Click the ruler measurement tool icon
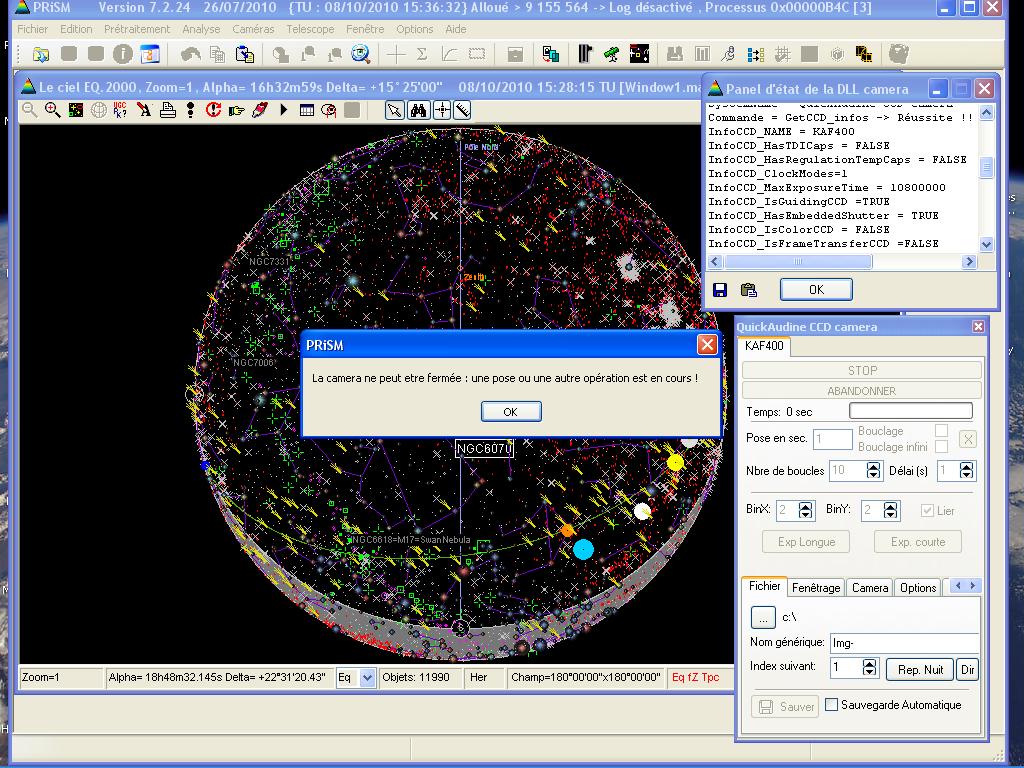 463,110
